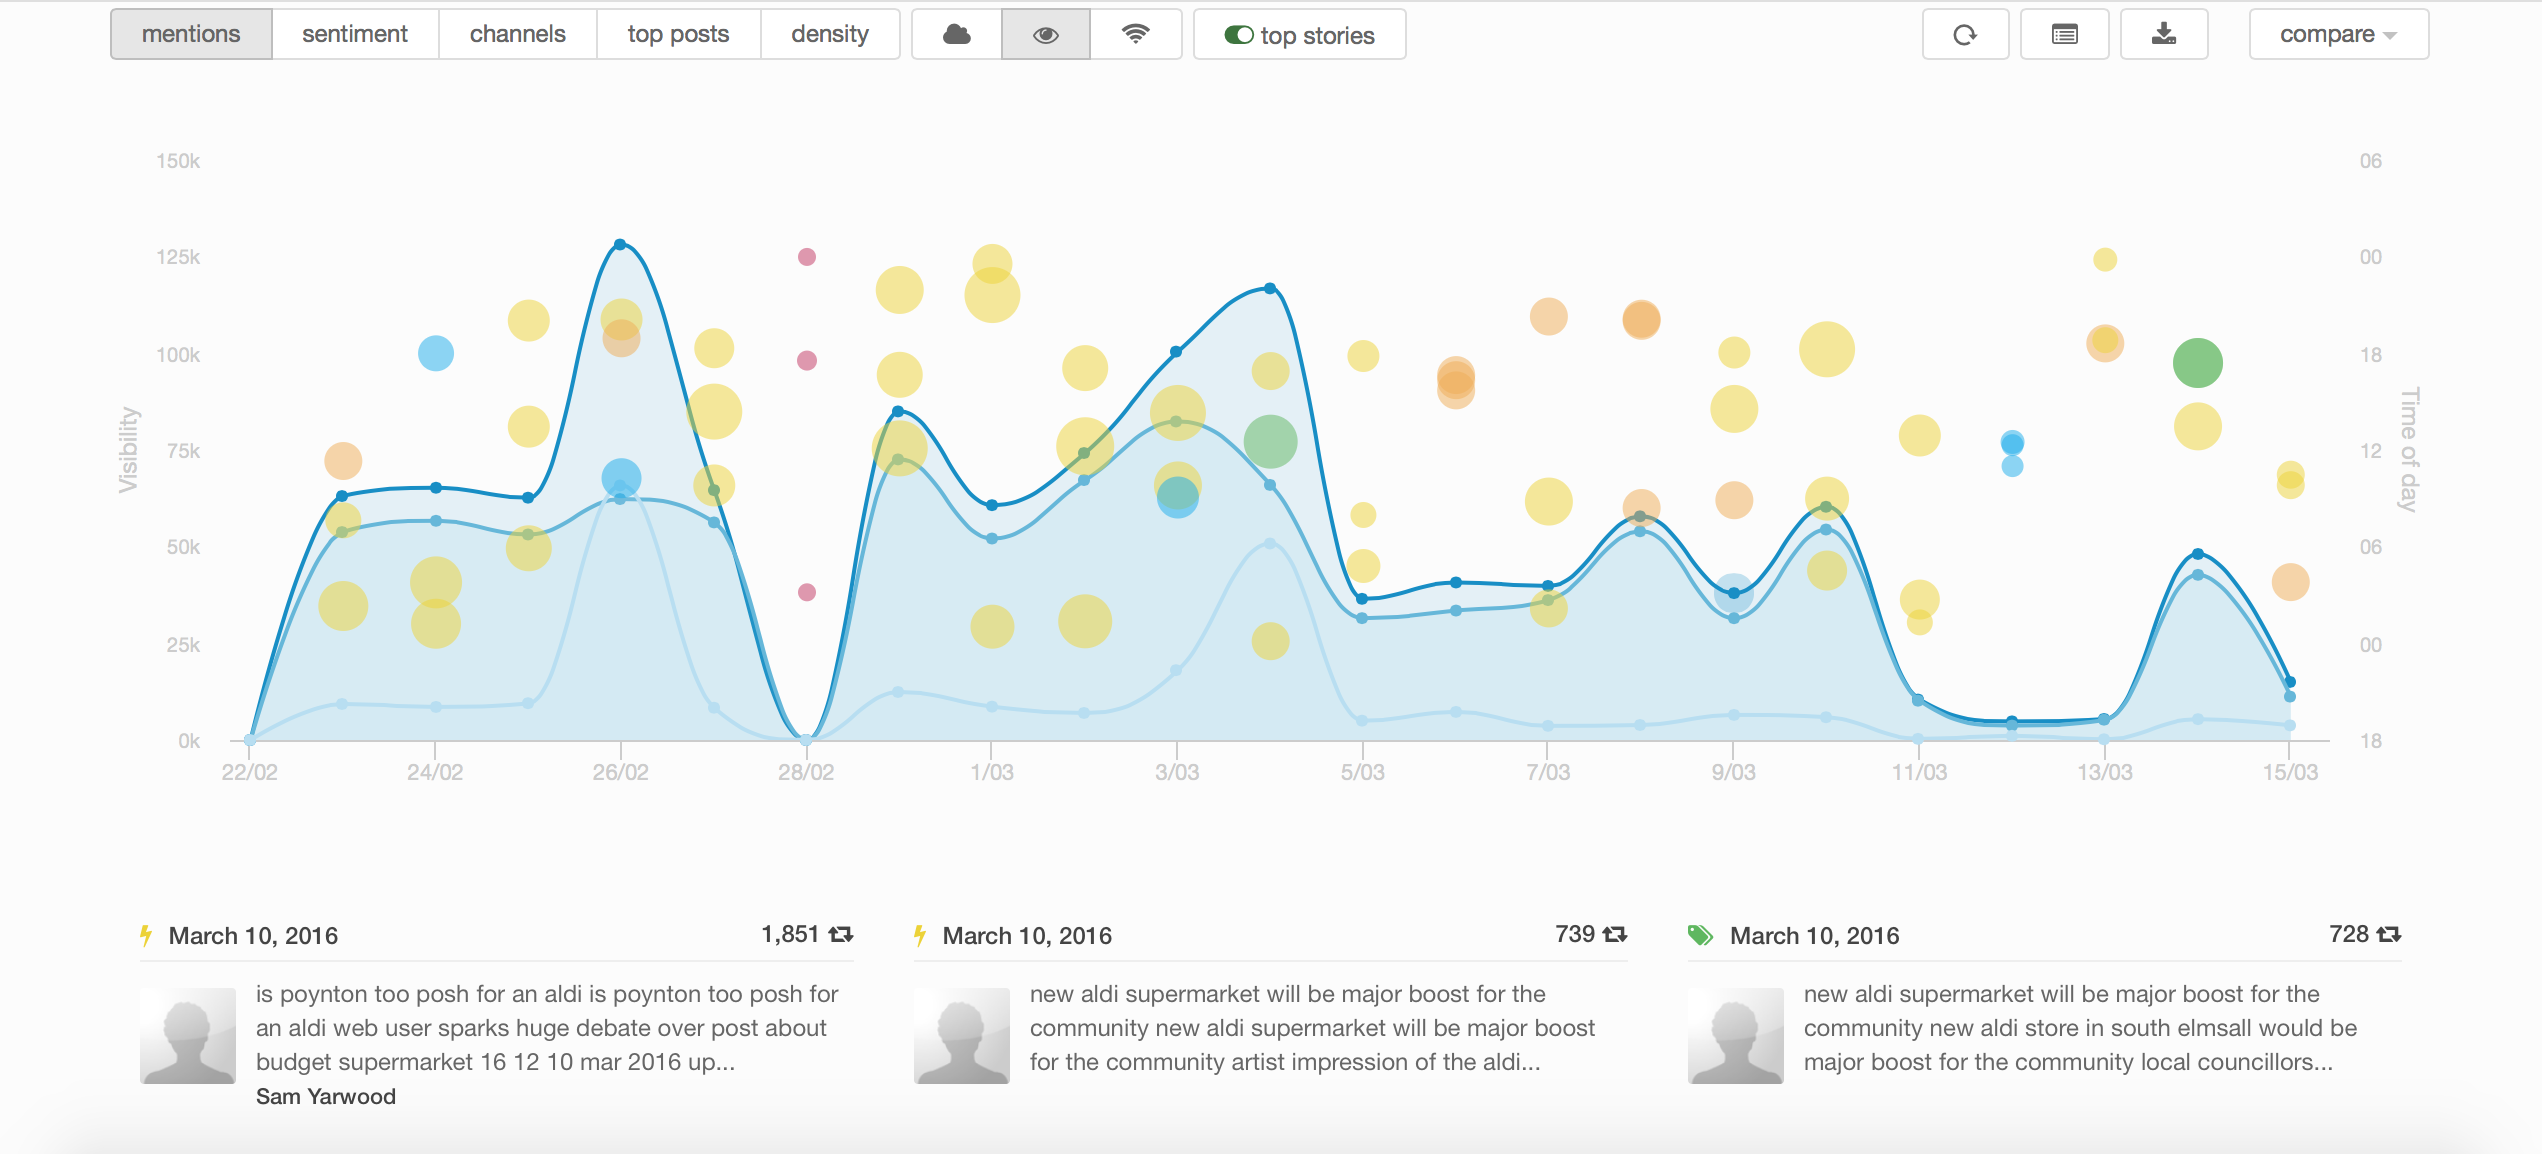Click retweet icon next to 1,851
Image resolution: width=2542 pixels, height=1154 pixels.
point(841,934)
